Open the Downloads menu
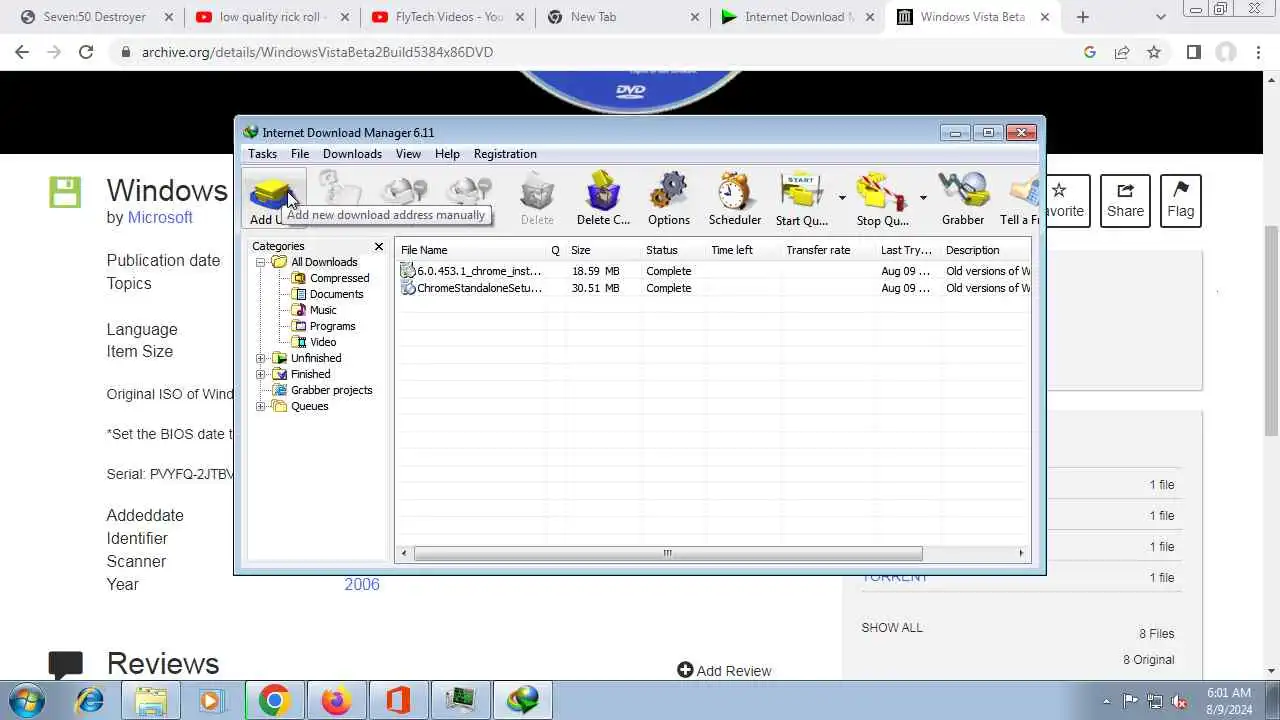The width and height of the screenshot is (1280, 720). [352, 154]
